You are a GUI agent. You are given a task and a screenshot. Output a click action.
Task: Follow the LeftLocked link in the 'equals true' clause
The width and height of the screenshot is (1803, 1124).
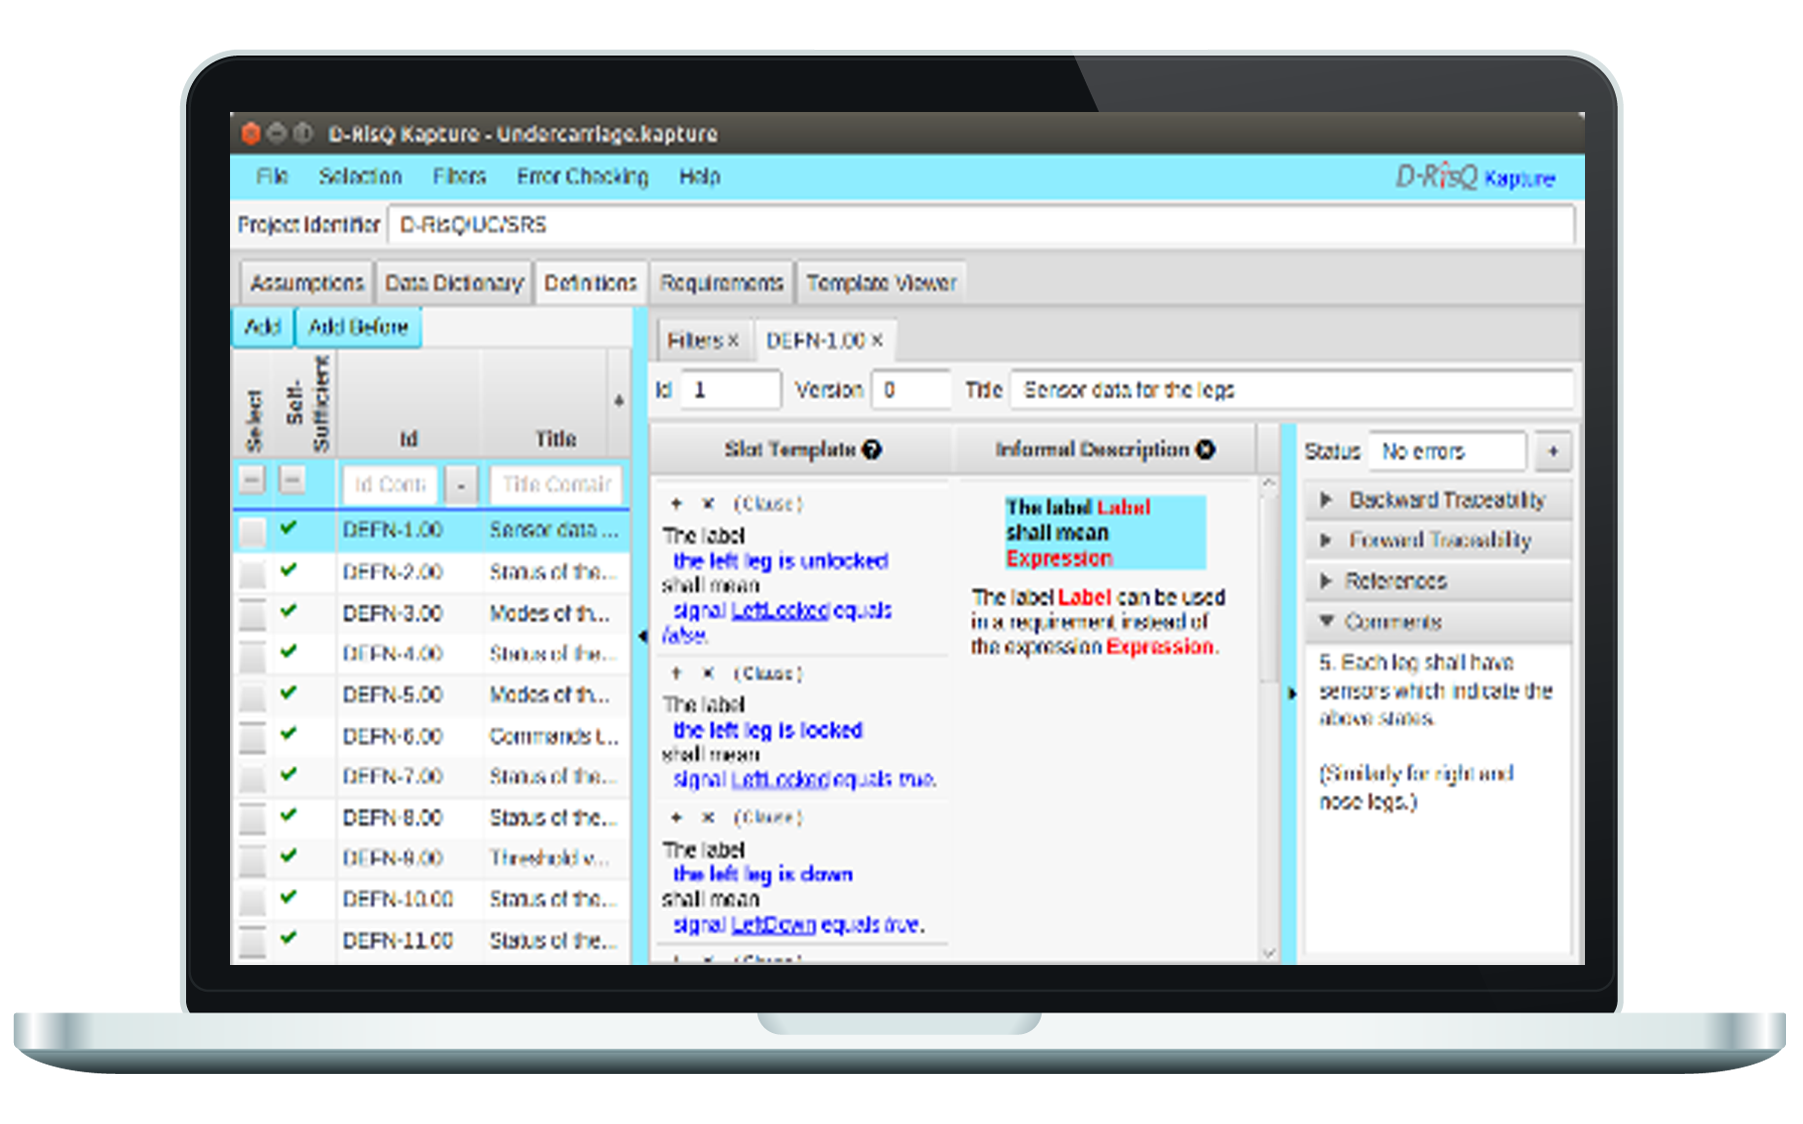[780, 779]
